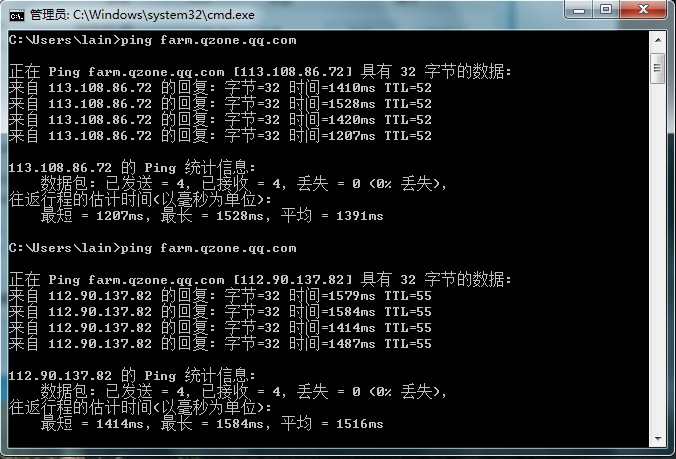This screenshot has width=676, height=459.
Task: Click the reply line showing 时间=1410ms
Action: point(220,88)
